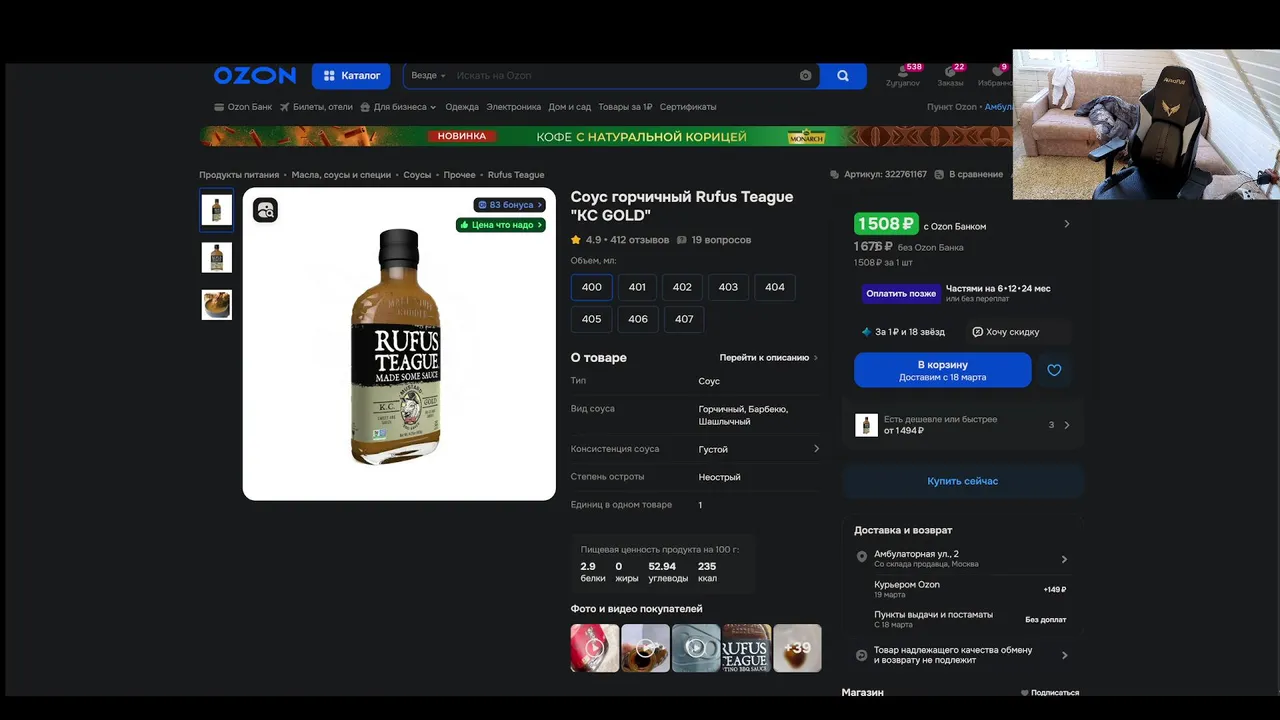Open 412 отзывов reviews link
The image size is (1280, 720).
point(639,240)
